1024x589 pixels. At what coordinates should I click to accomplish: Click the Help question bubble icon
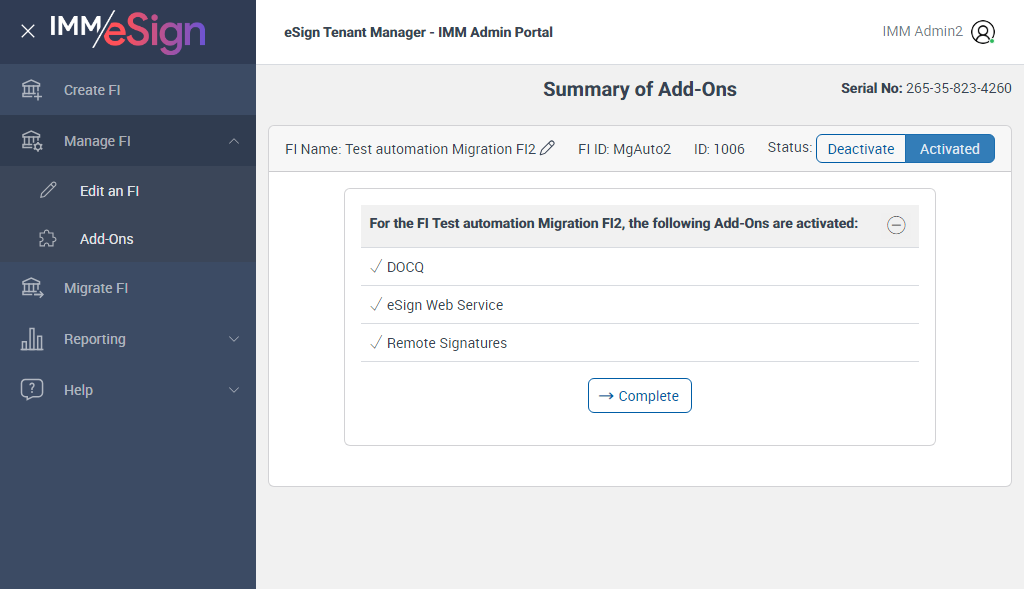pyautogui.click(x=32, y=390)
